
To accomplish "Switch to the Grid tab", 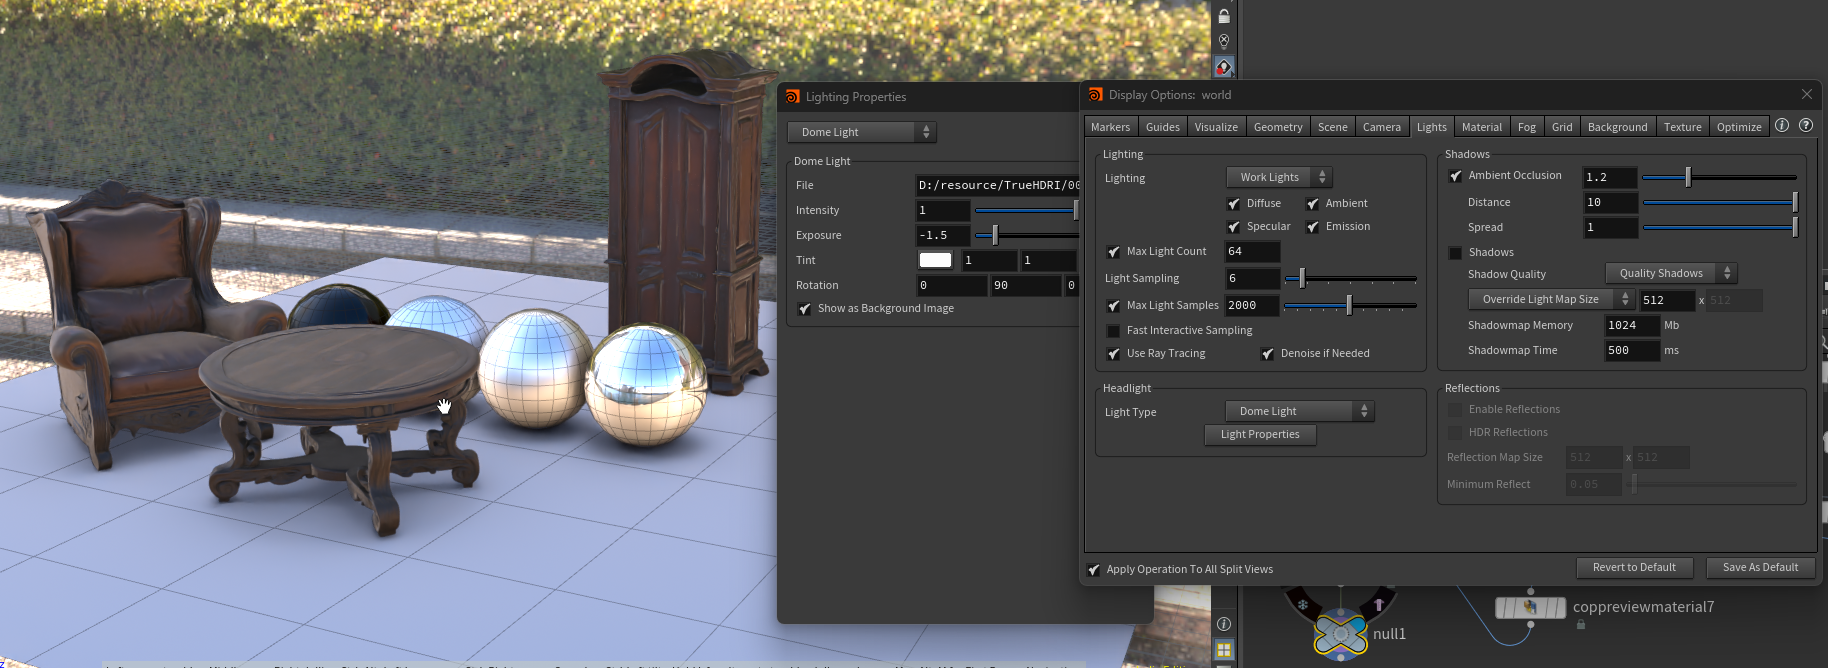I will [1562, 127].
